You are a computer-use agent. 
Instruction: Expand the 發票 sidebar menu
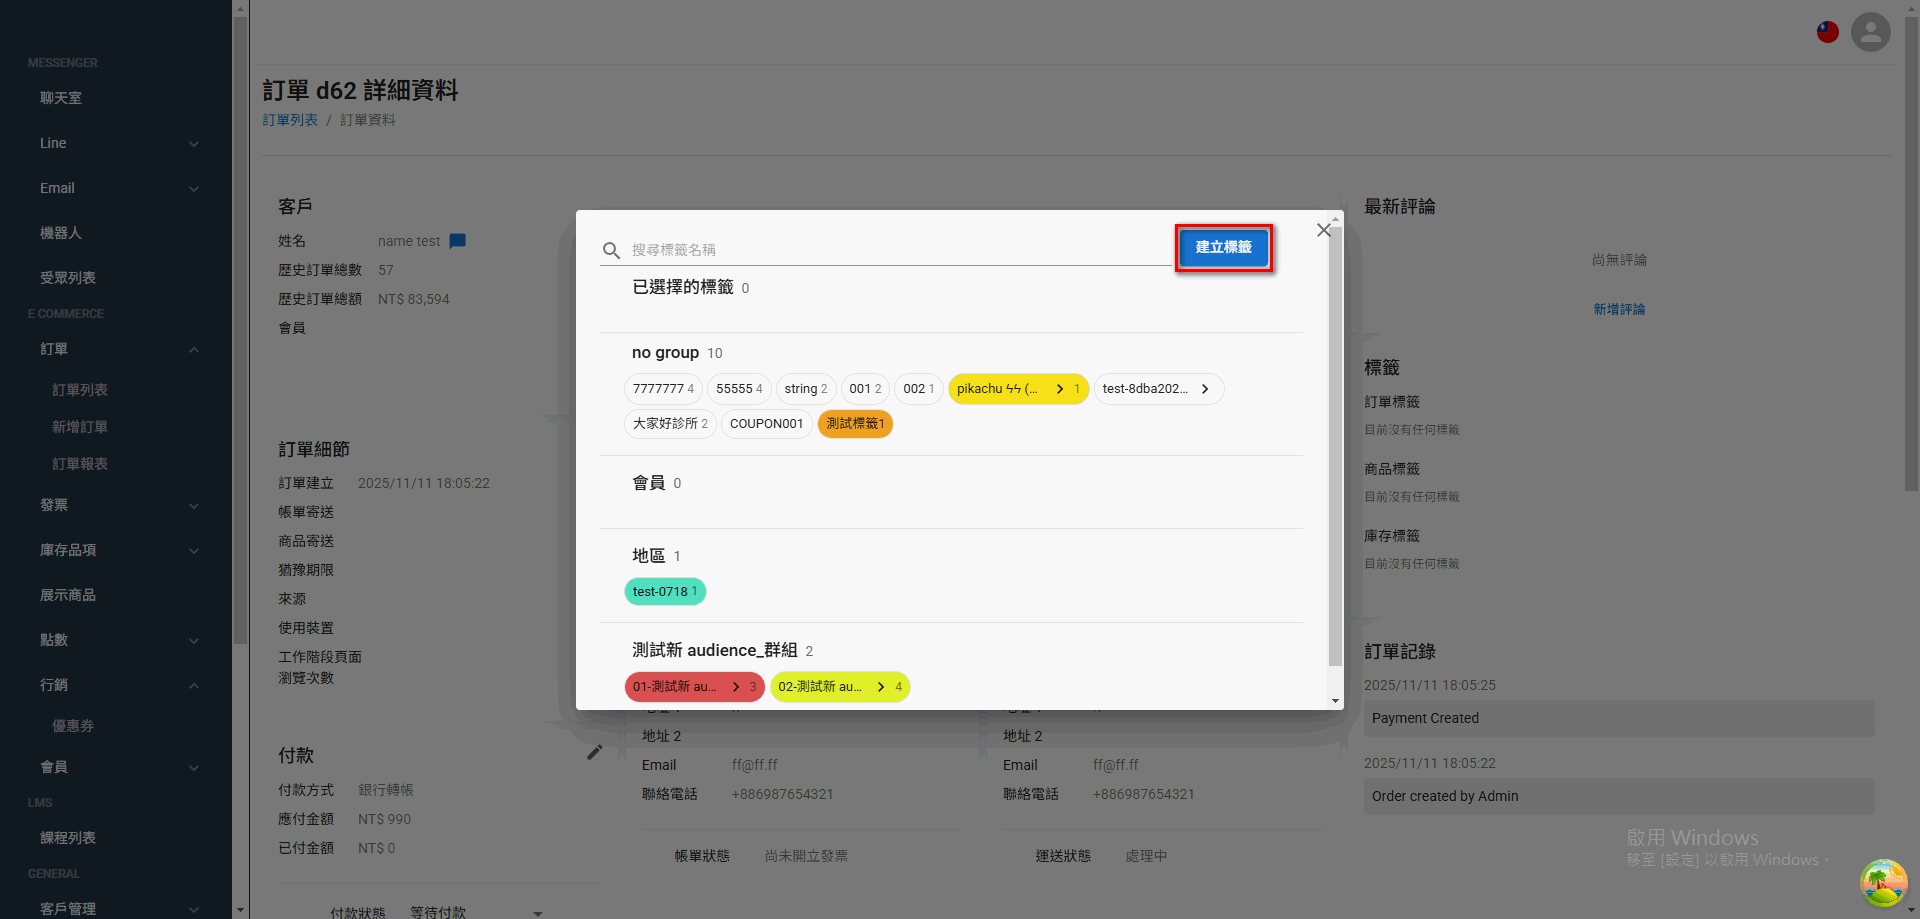pyautogui.click(x=194, y=506)
